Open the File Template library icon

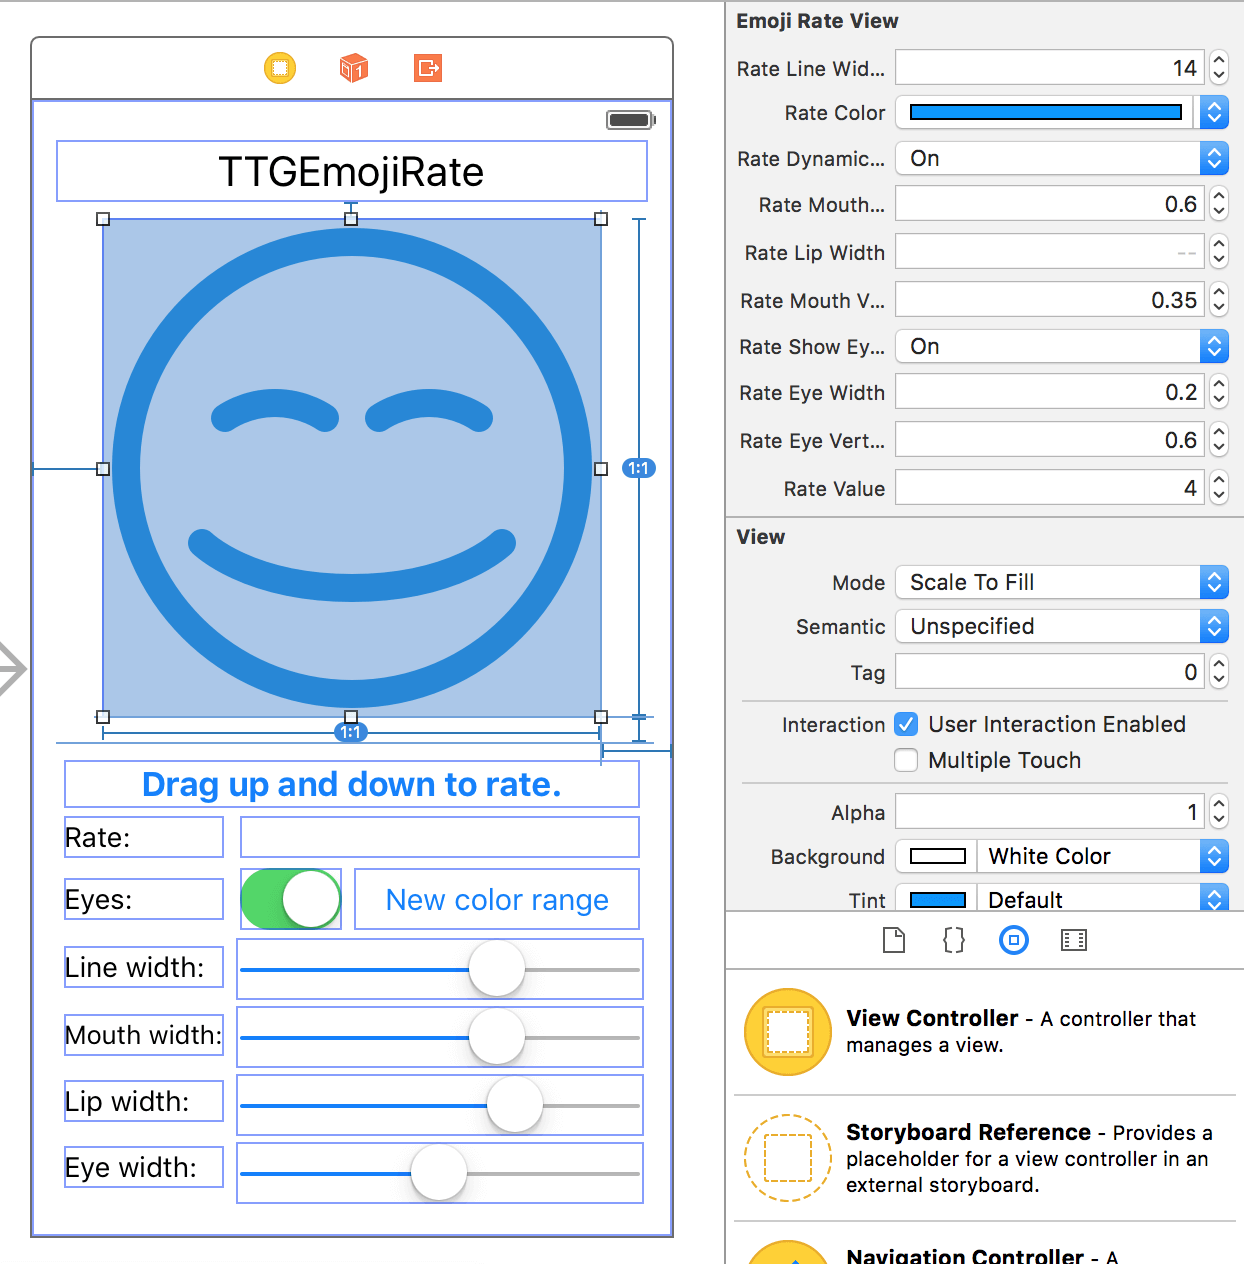tap(894, 940)
